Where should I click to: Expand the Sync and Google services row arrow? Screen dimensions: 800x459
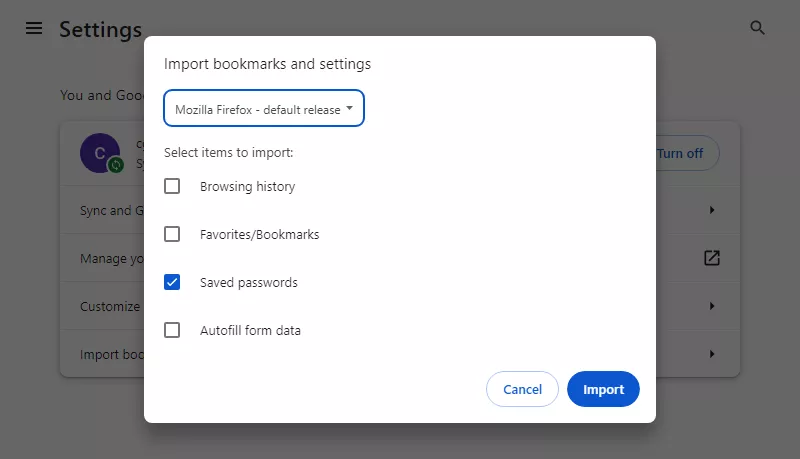pos(712,210)
